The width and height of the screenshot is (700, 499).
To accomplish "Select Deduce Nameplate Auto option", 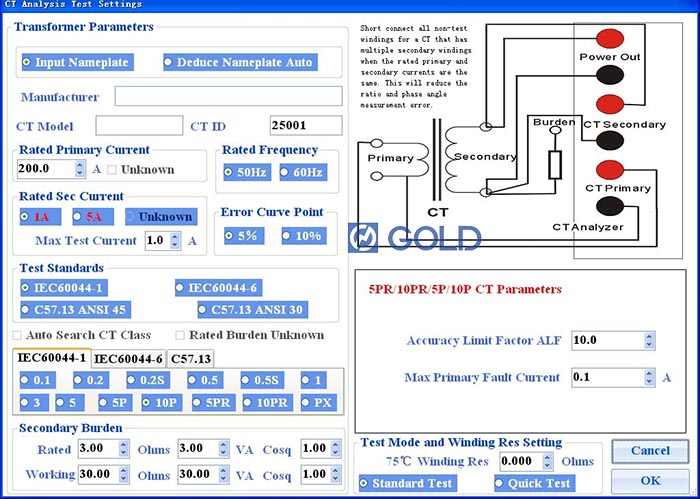I will coord(238,62).
